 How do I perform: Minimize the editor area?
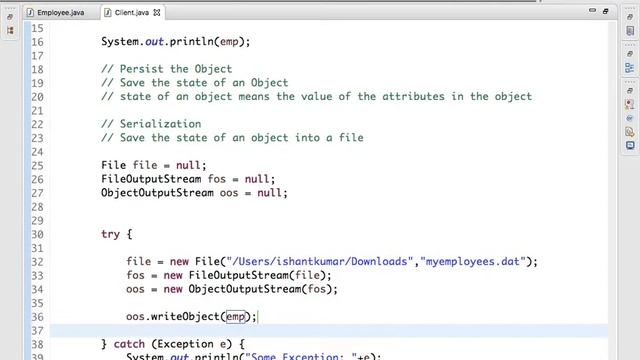[592, 11]
